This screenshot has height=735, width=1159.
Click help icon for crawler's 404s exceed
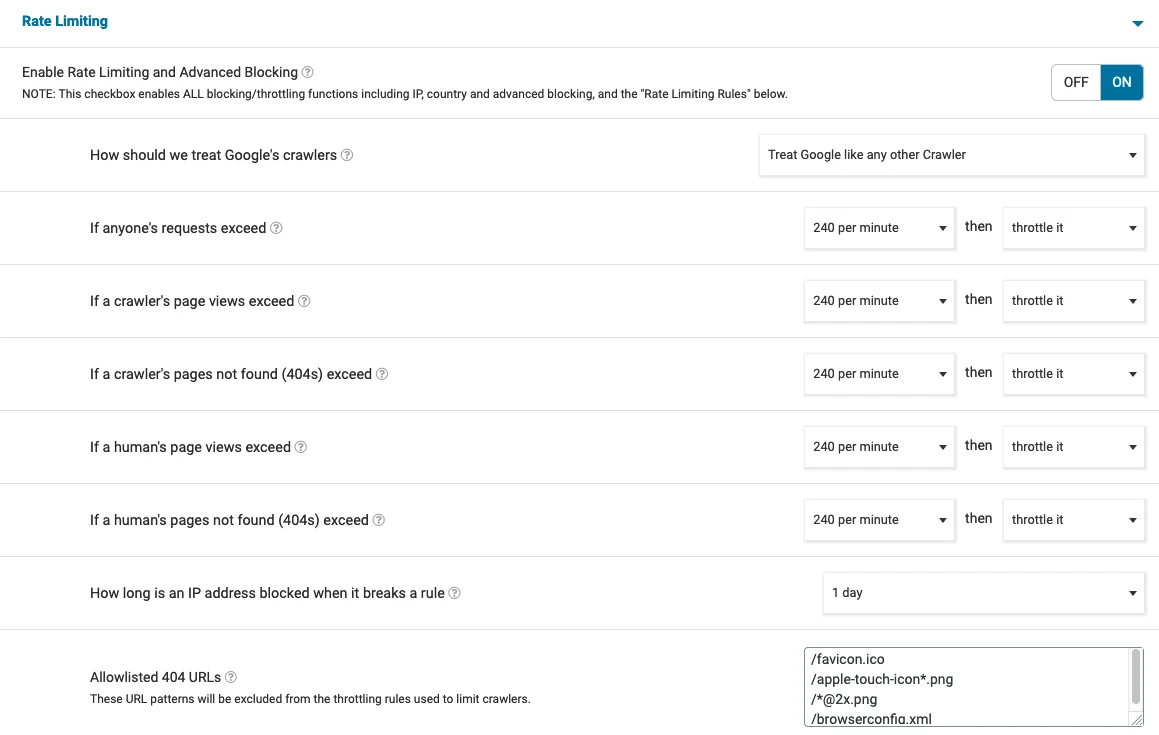(x=382, y=374)
